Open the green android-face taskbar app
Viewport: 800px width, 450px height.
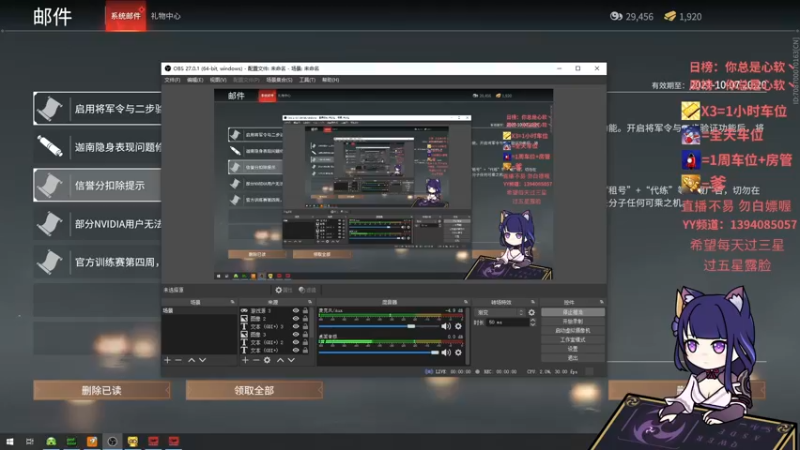(51, 441)
